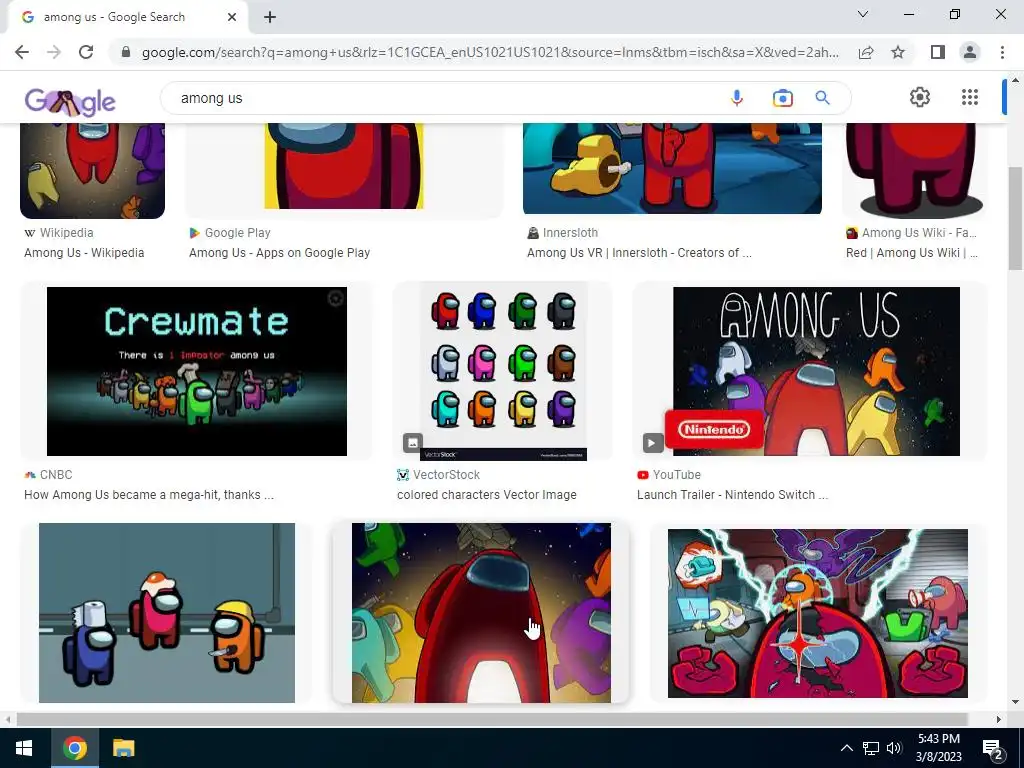Open Among Us VR Innersloth link
1024x768 pixels.
[x=639, y=253]
